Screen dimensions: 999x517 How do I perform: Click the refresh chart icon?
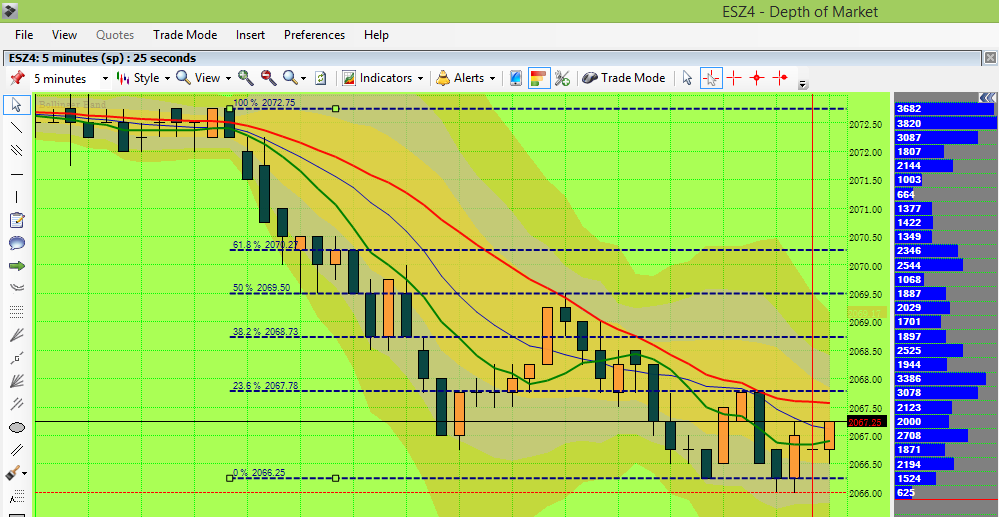(321, 78)
